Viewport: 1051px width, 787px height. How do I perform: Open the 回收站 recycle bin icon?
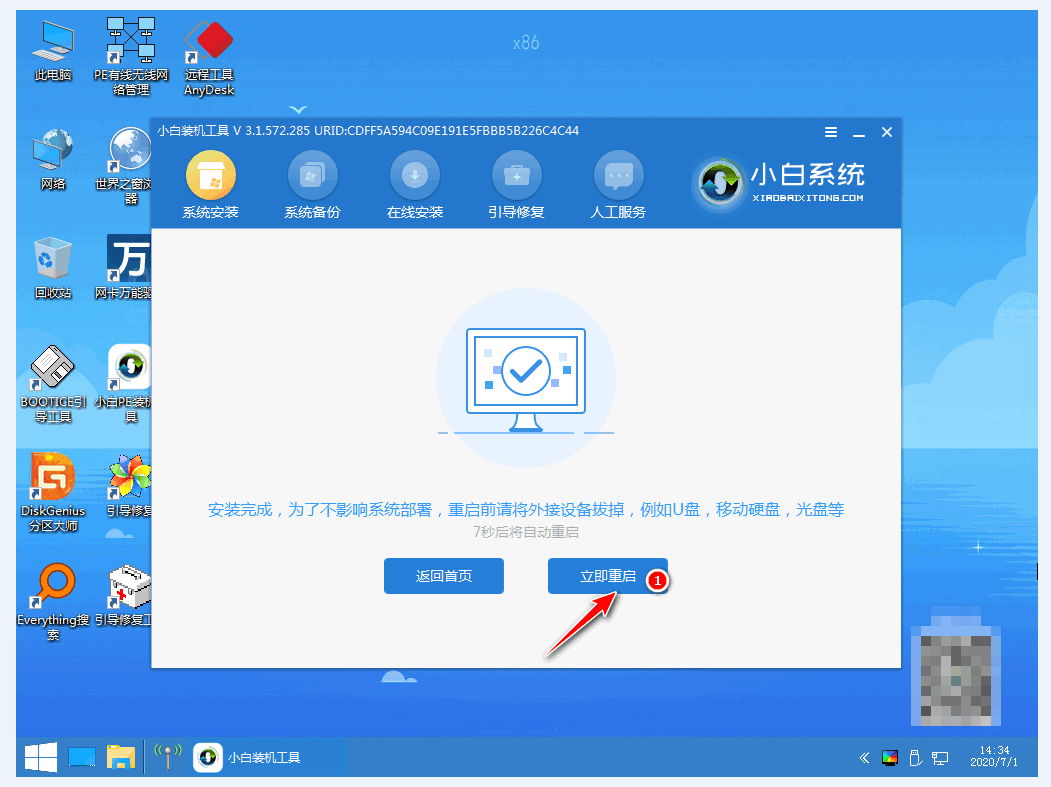tap(53, 262)
